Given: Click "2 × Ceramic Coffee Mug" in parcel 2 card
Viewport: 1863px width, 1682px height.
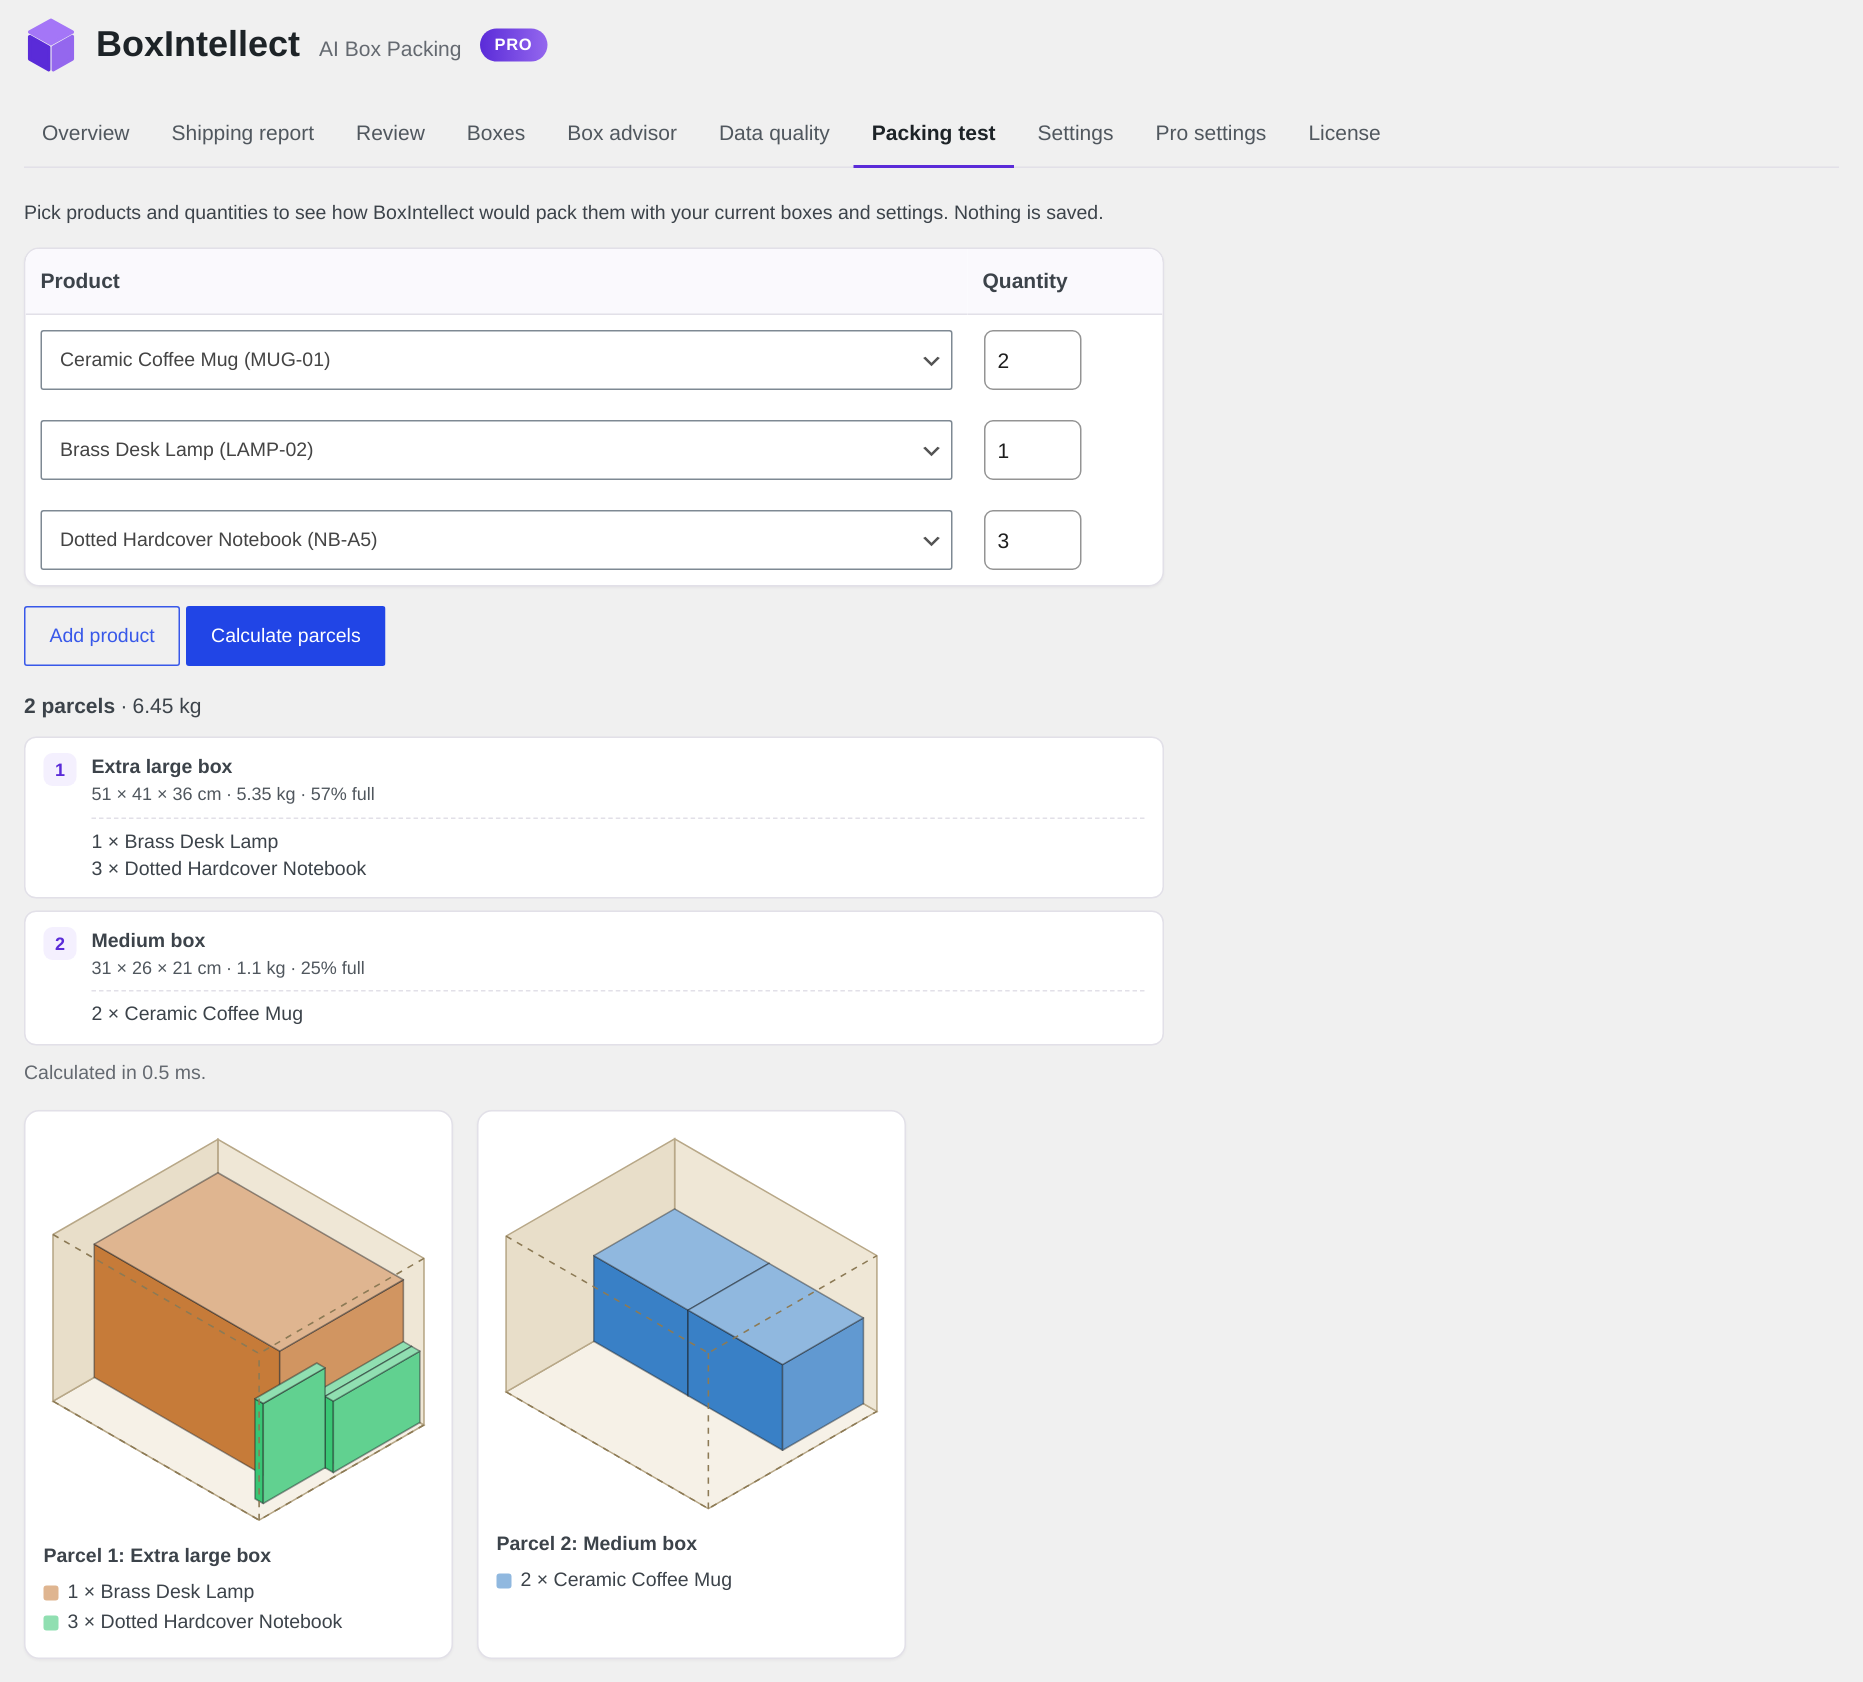Looking at the screenshot, I should pos(197,1014).
